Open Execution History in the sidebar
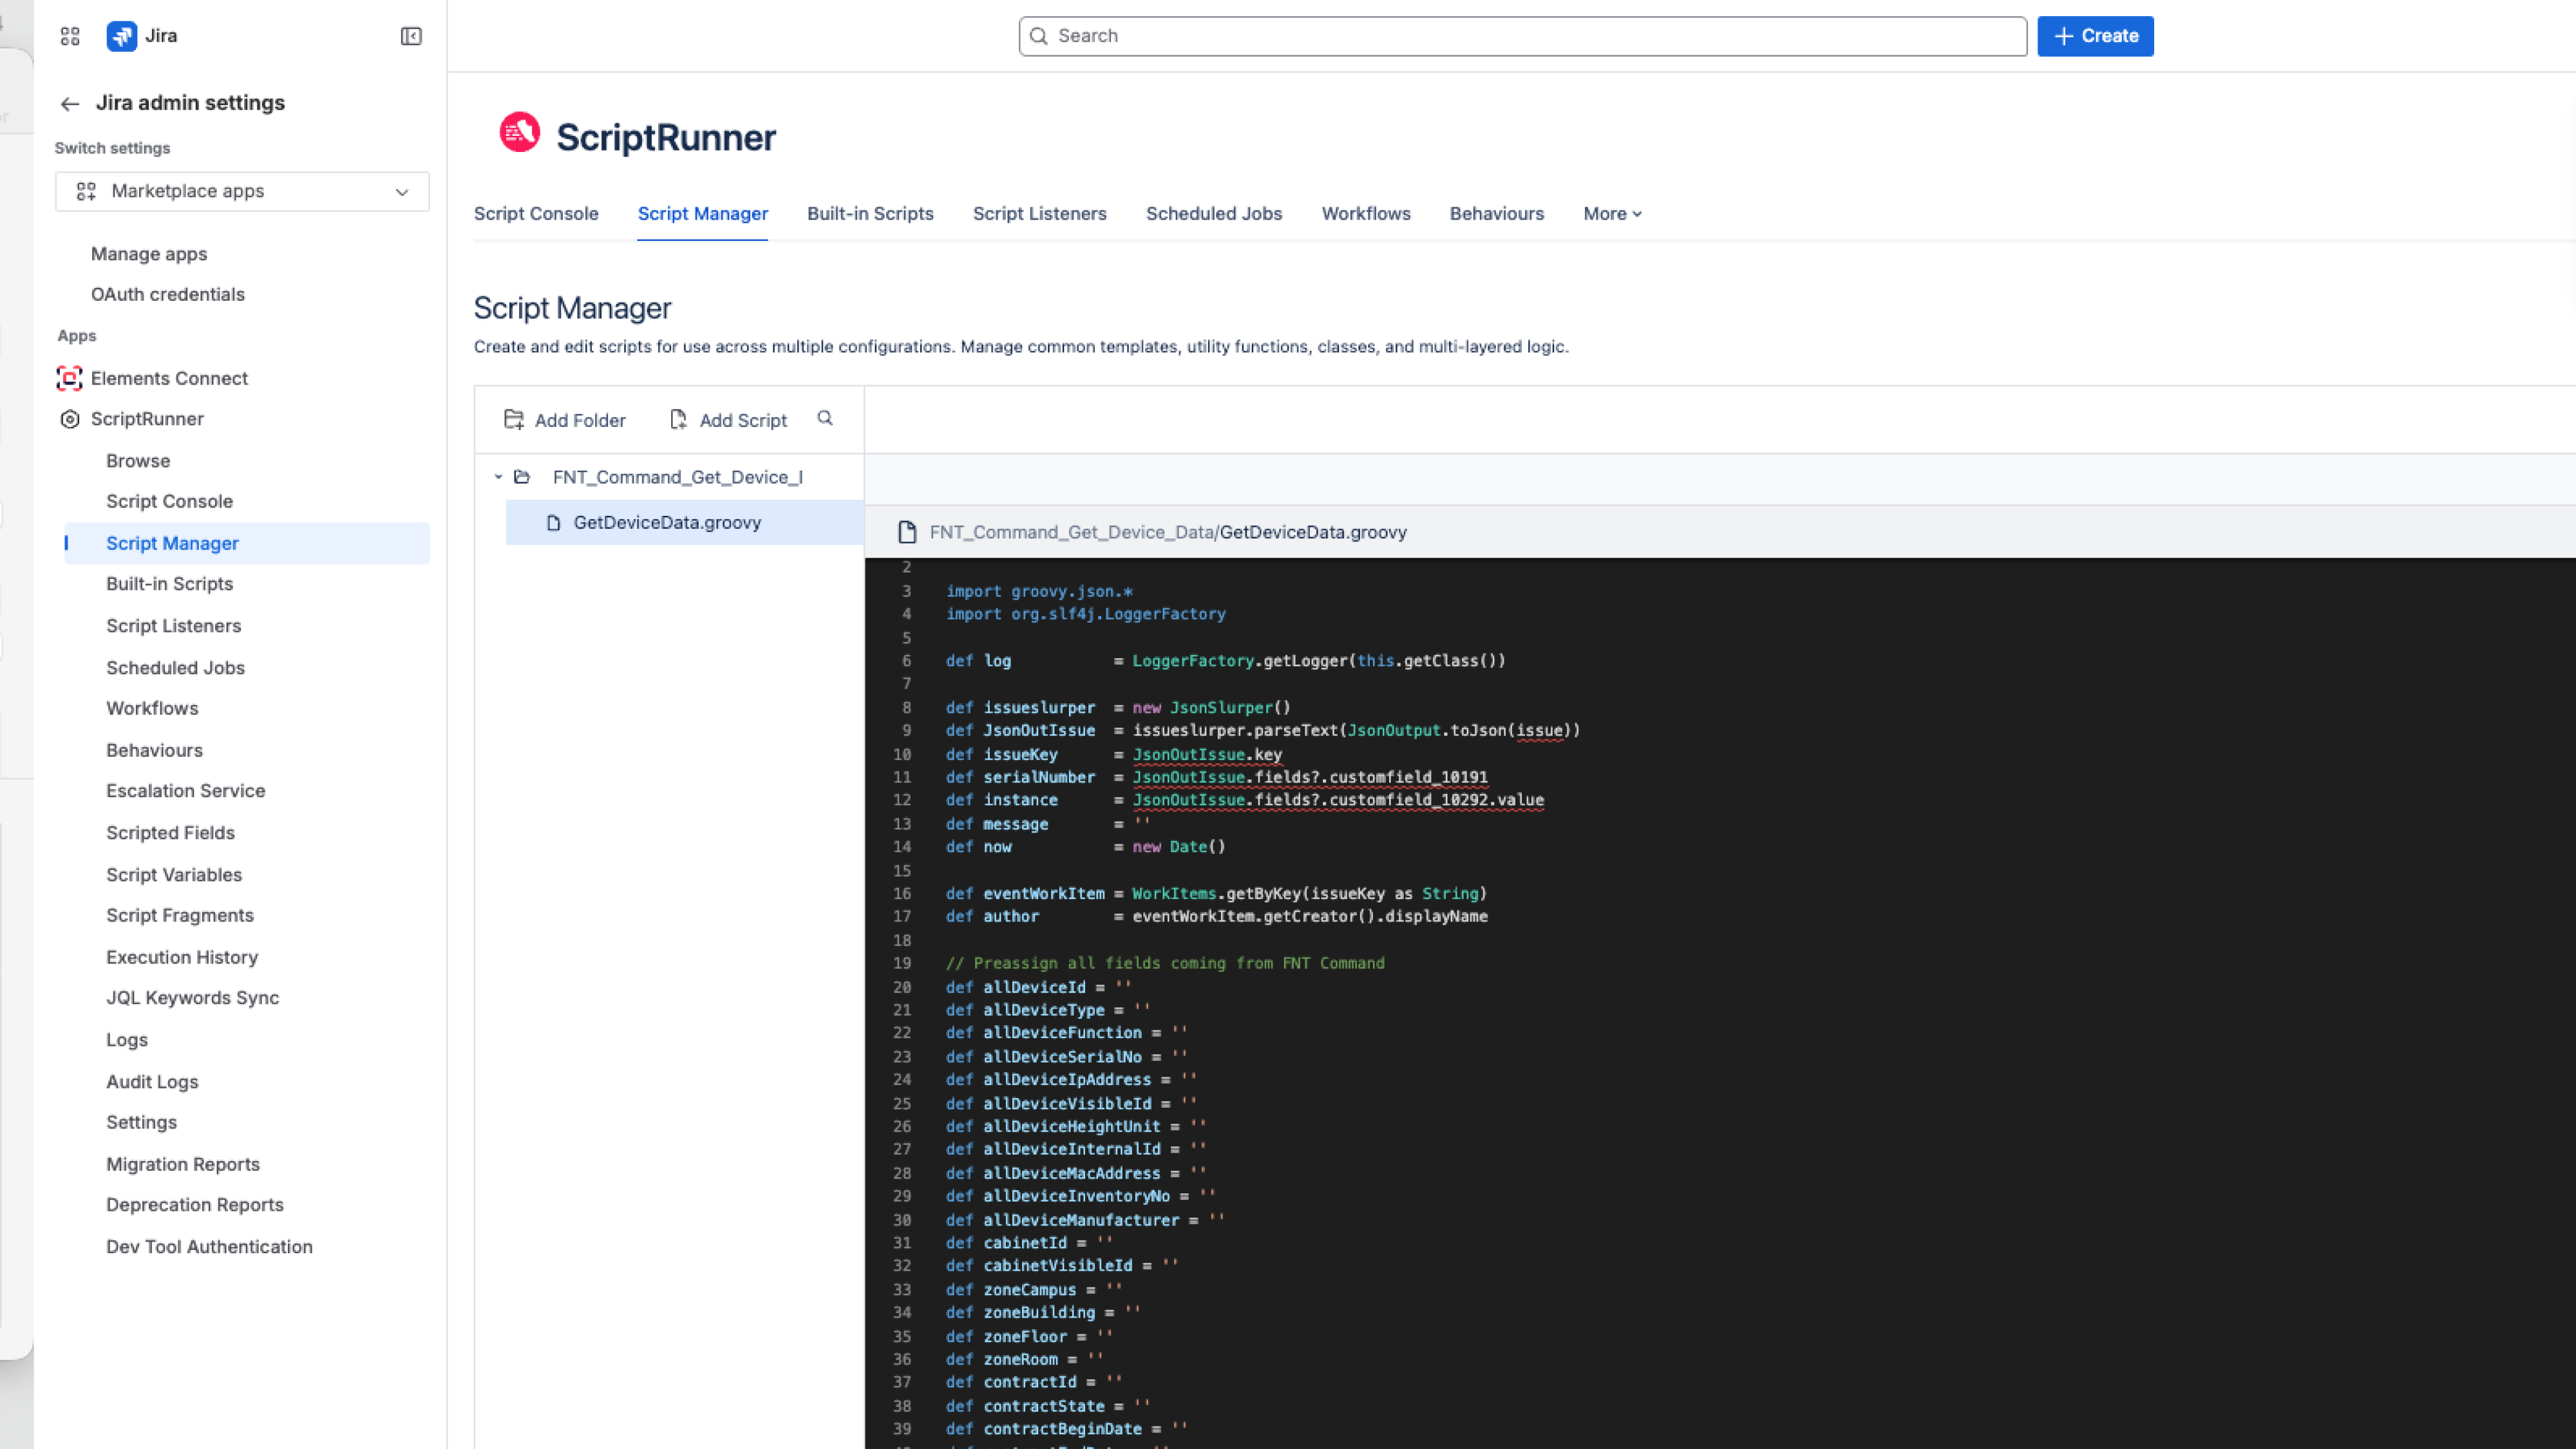Viewport: 2576px width, 1449px height. pyautogui.click(x=182, y=957)
